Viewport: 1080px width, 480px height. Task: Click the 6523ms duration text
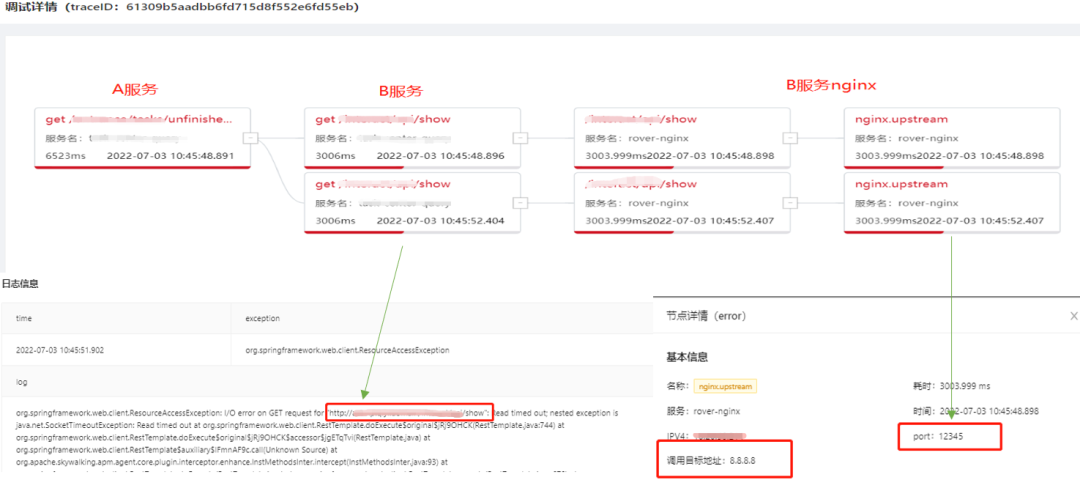[x=65, y=156]
